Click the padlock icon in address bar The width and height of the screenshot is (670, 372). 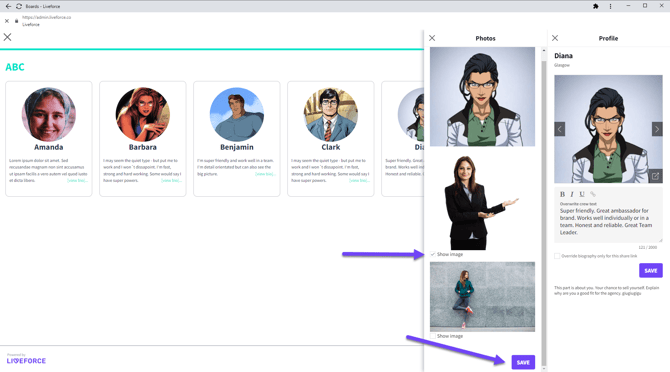pos(16,21)
